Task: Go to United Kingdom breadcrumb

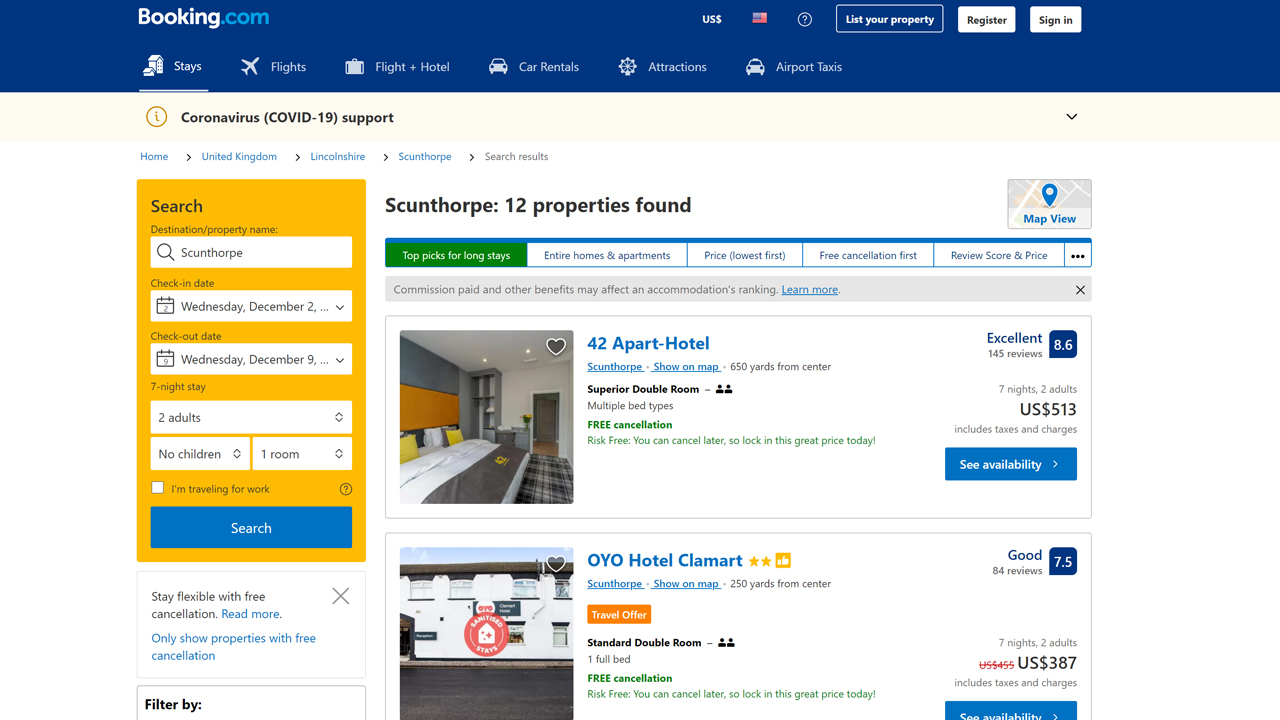Action: (239, 156)
